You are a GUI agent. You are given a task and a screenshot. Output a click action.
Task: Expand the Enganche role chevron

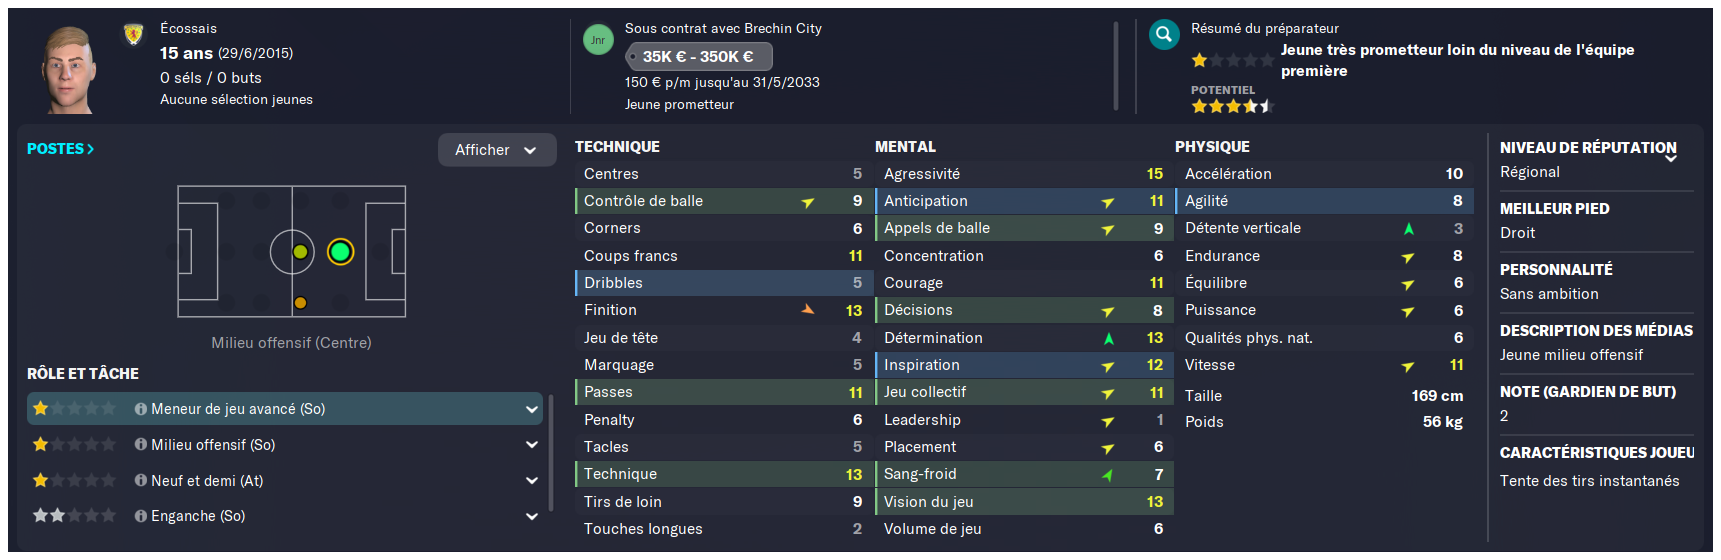pos(532,516)
